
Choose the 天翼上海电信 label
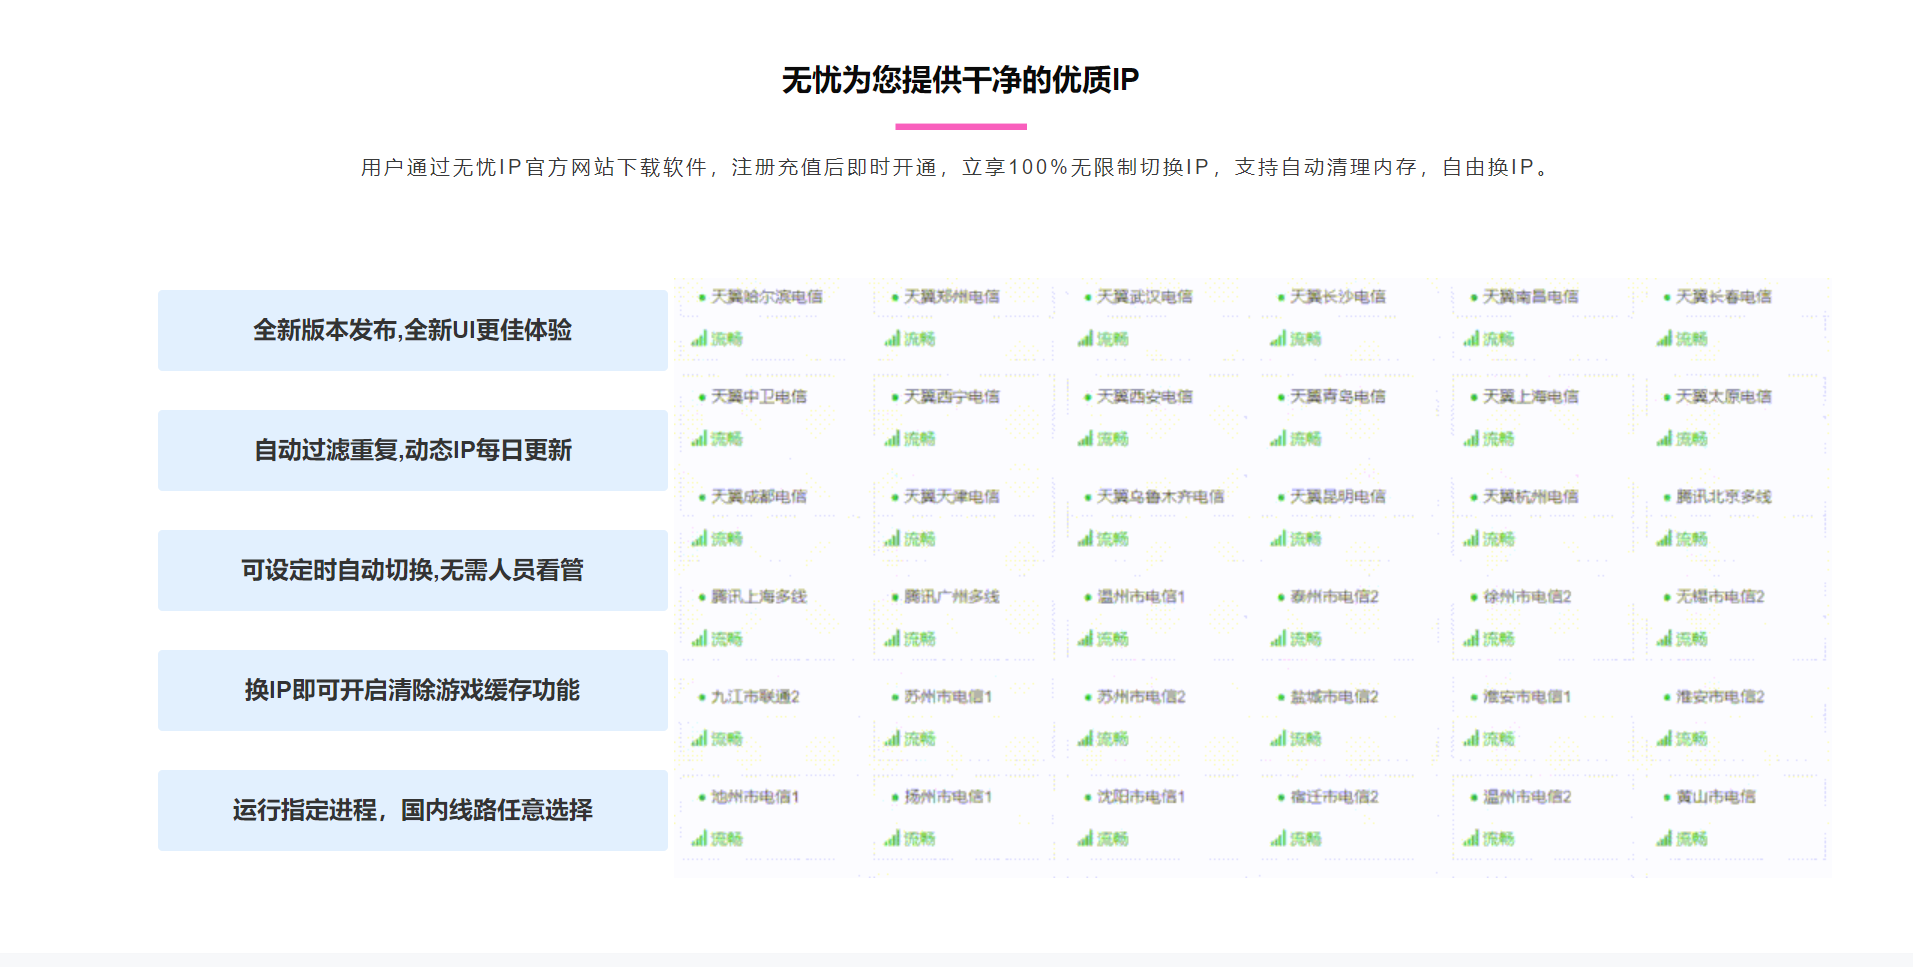click(x=1531, y=397)
